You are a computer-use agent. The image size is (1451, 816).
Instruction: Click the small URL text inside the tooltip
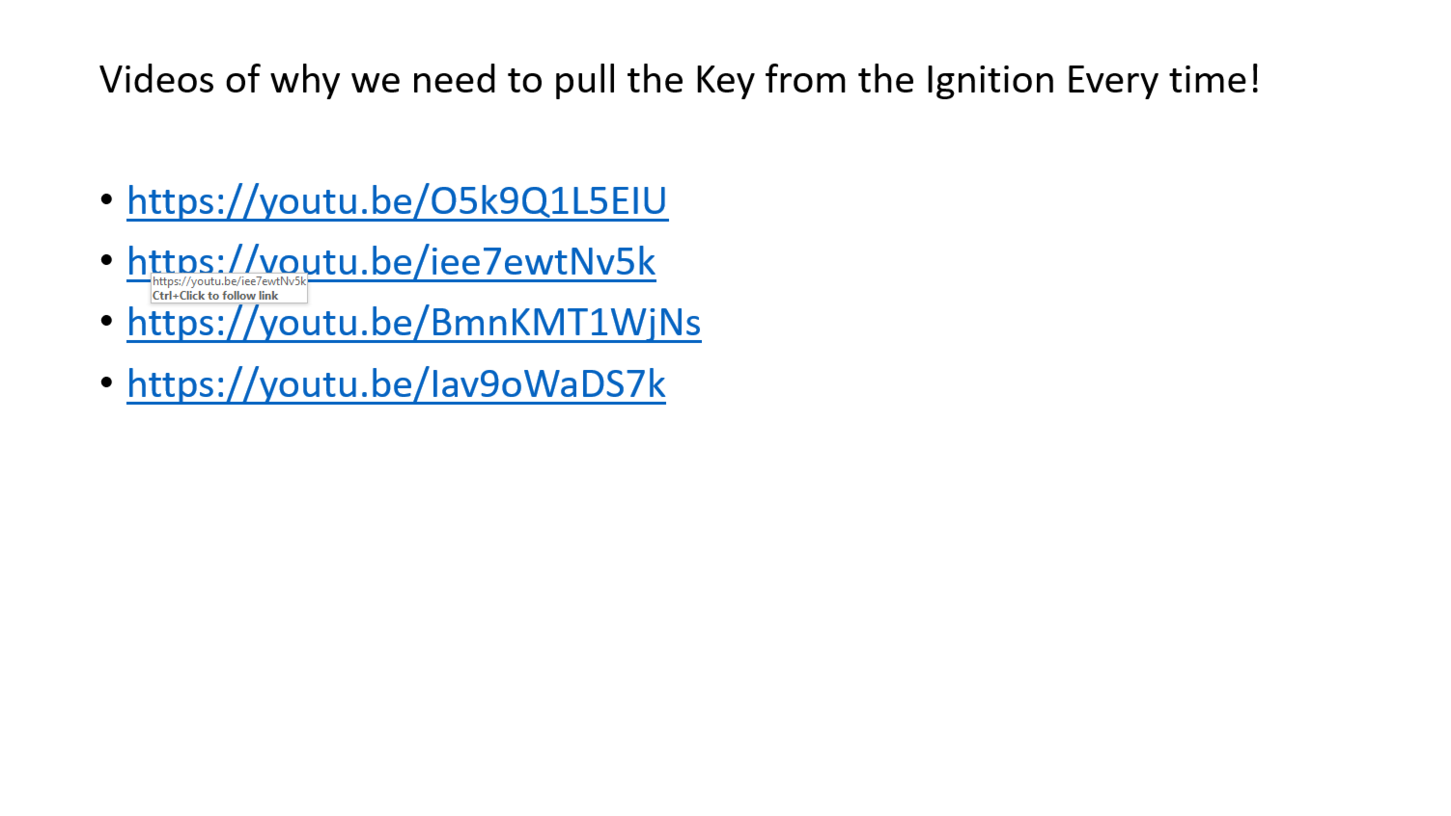(x=229, y=282)
